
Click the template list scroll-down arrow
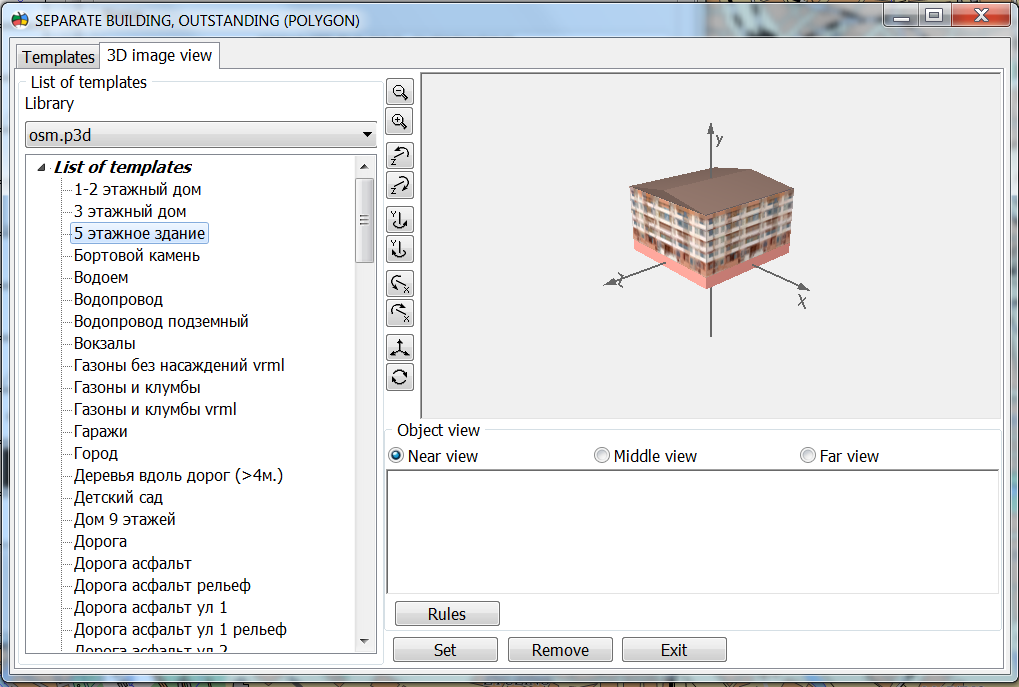(365, 641)
